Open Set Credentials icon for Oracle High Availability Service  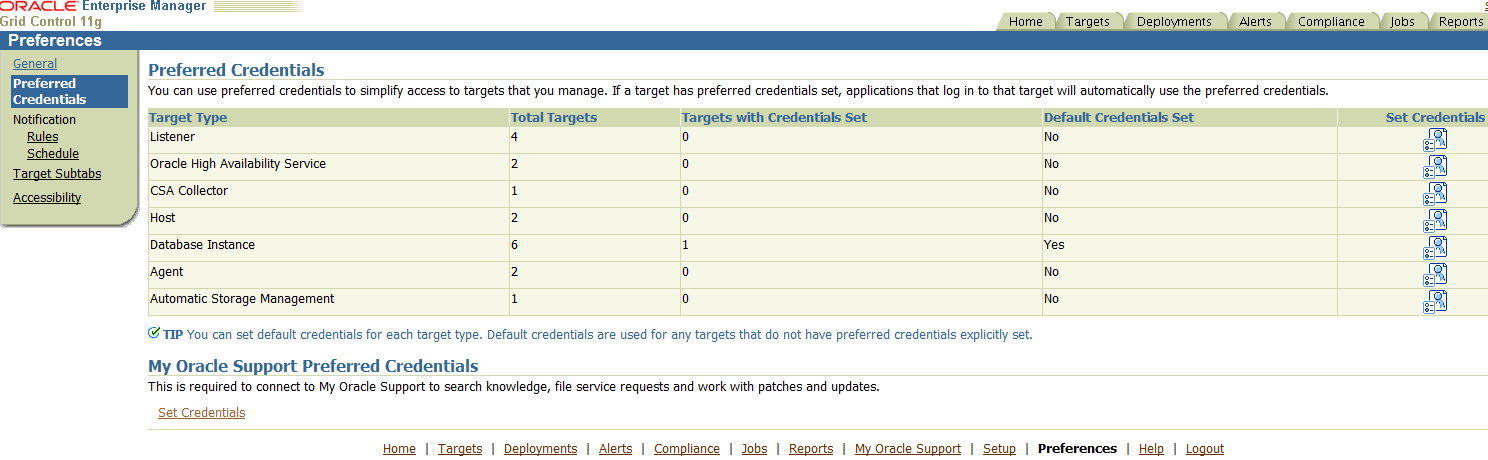point(1436,167)
